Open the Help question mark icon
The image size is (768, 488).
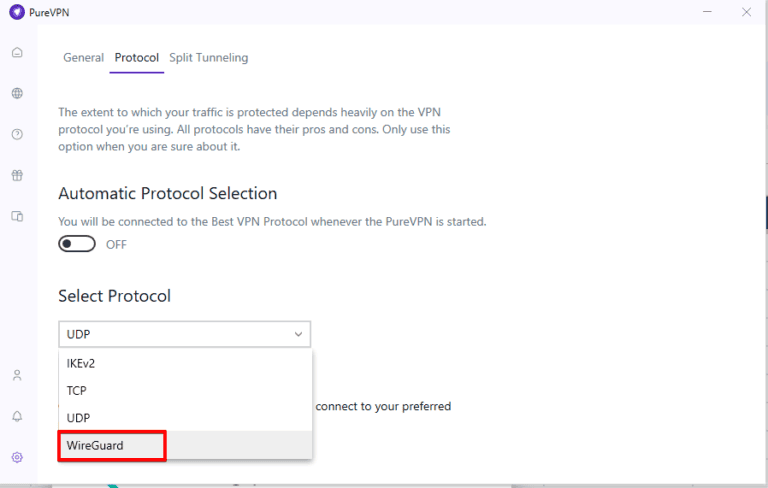coord(17,134)
